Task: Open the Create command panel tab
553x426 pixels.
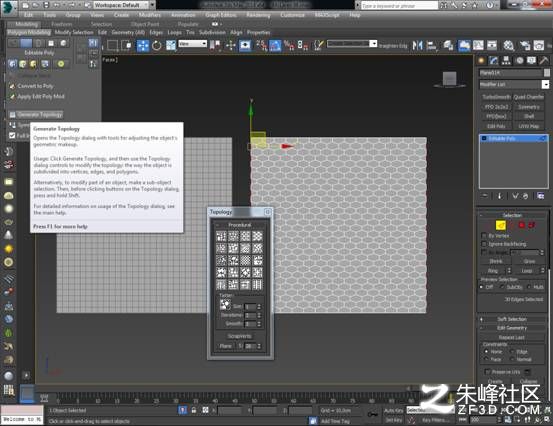Action: [481, 60]
